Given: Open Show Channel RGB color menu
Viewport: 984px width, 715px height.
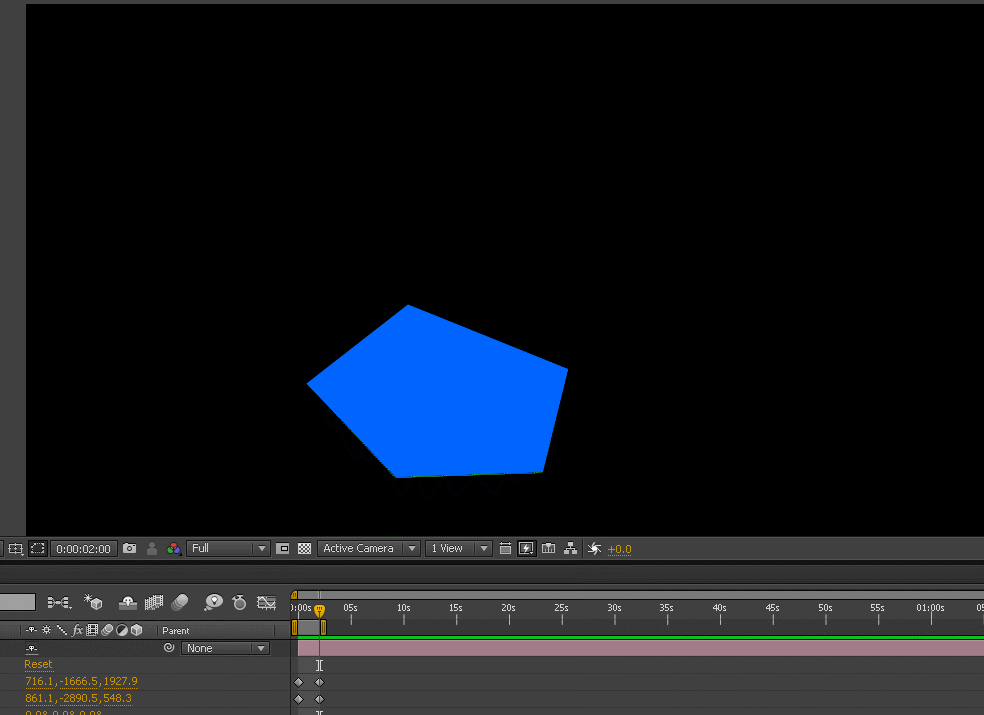Looking at the screenshot, I should (174, 549).
